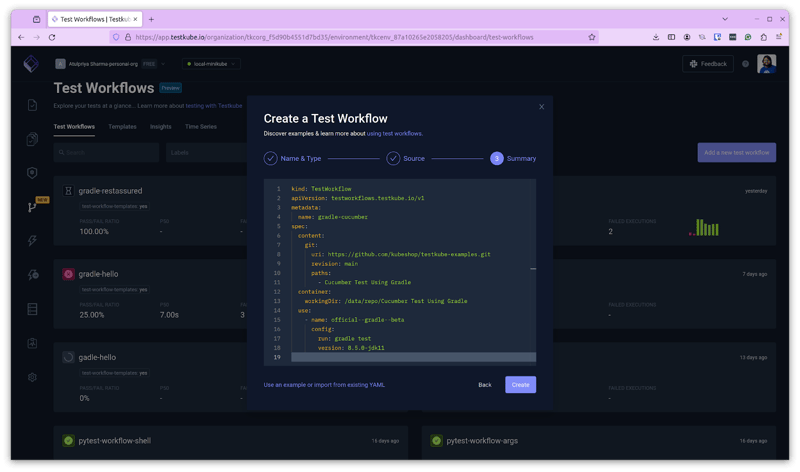The height and width of the screenshot is (472, 800).
Task: Open the browser sidebar panel icon
Action: pyautogui.click(x=671, y=37)
